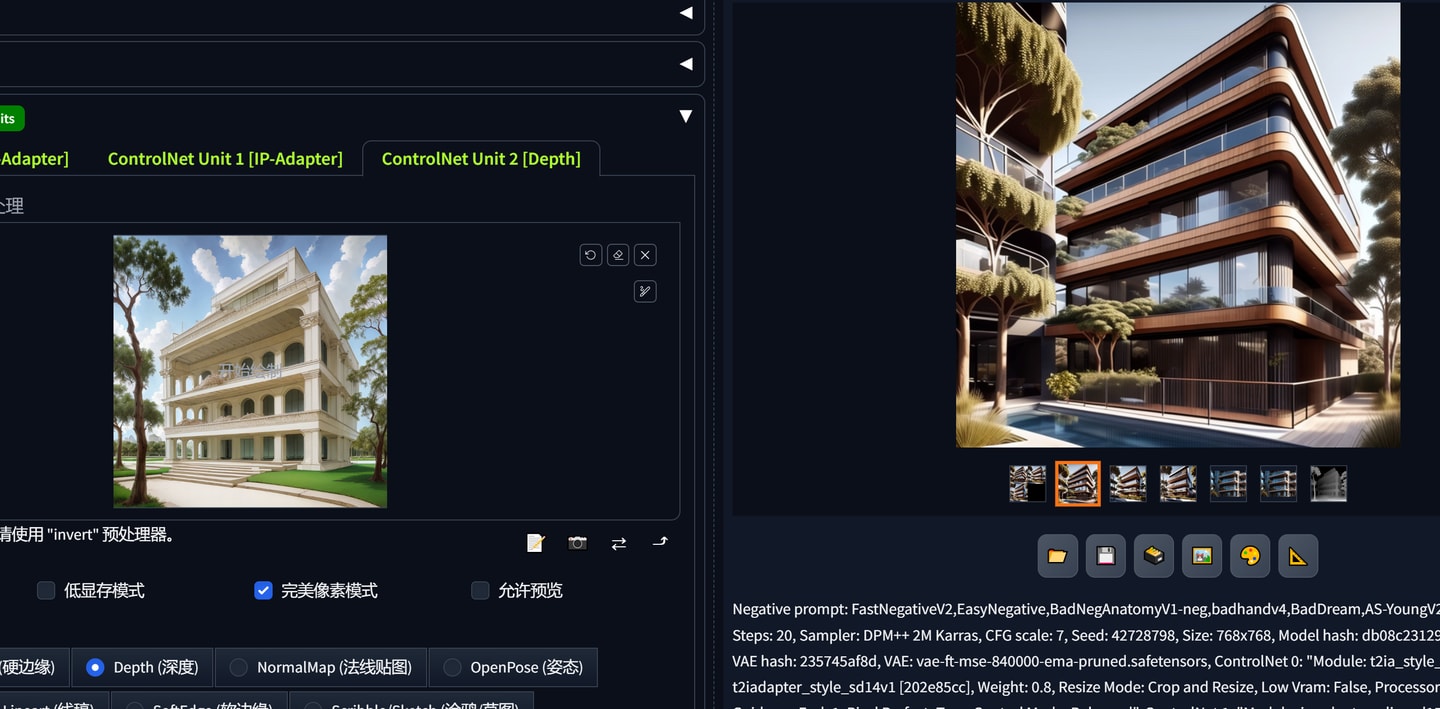
Task: Open the sixth thumbnail in the gallery strip
Action: click(x=1278, y=484)
